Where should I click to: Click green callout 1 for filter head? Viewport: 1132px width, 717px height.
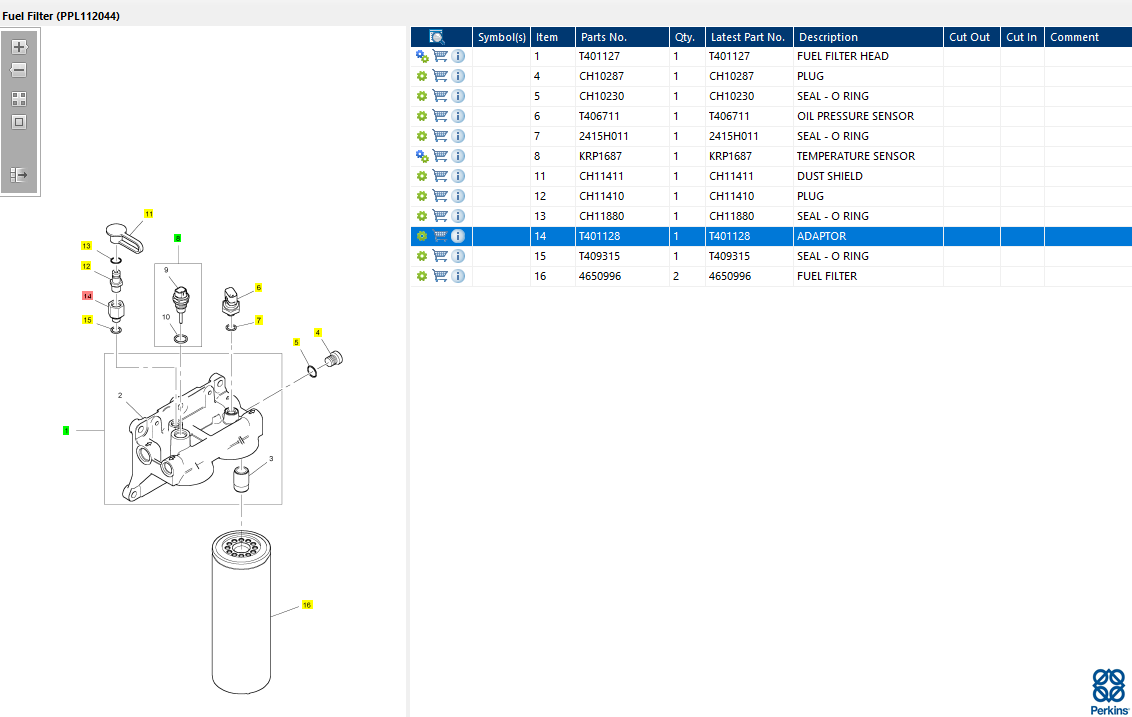[66, 430]
